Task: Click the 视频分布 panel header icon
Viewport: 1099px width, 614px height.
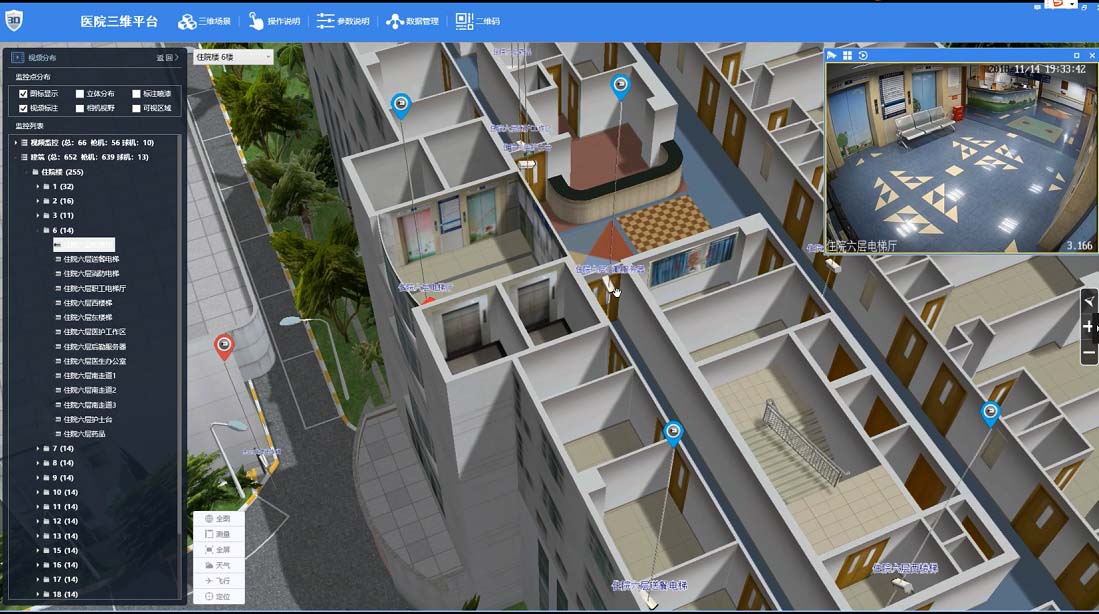Action: pyautogui.click(x=18, y=57)
